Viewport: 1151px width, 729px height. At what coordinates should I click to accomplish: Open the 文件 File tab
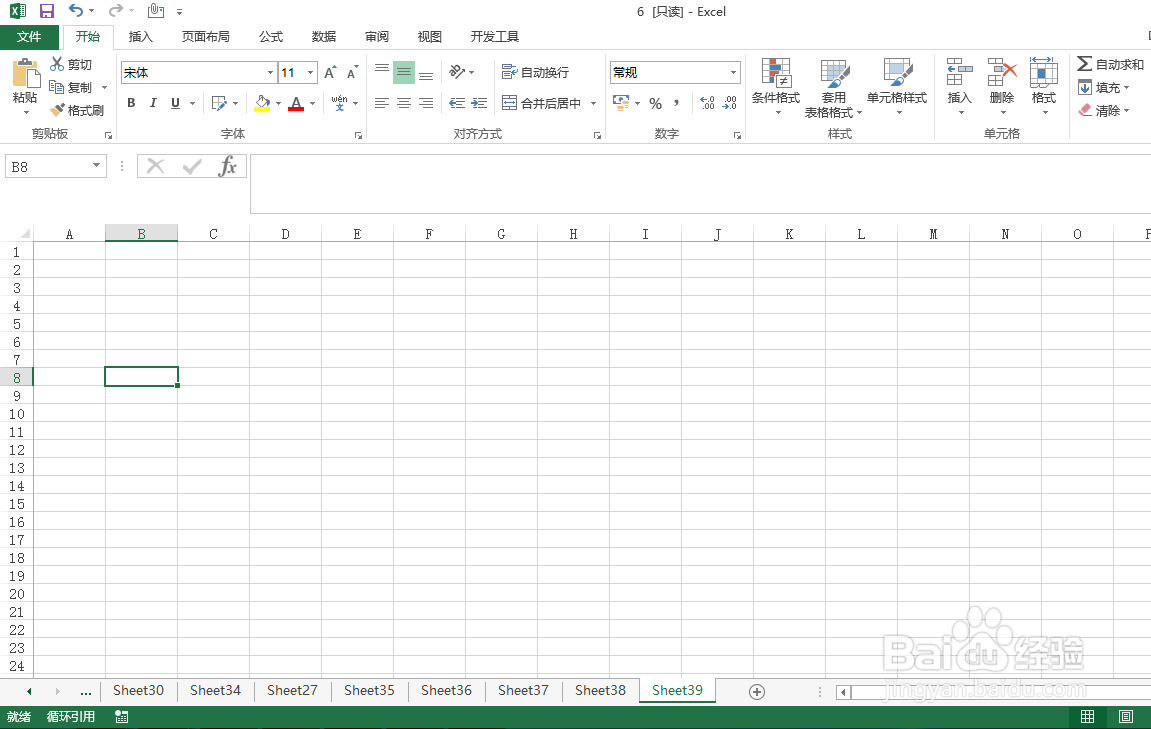[x=29, y=37]
